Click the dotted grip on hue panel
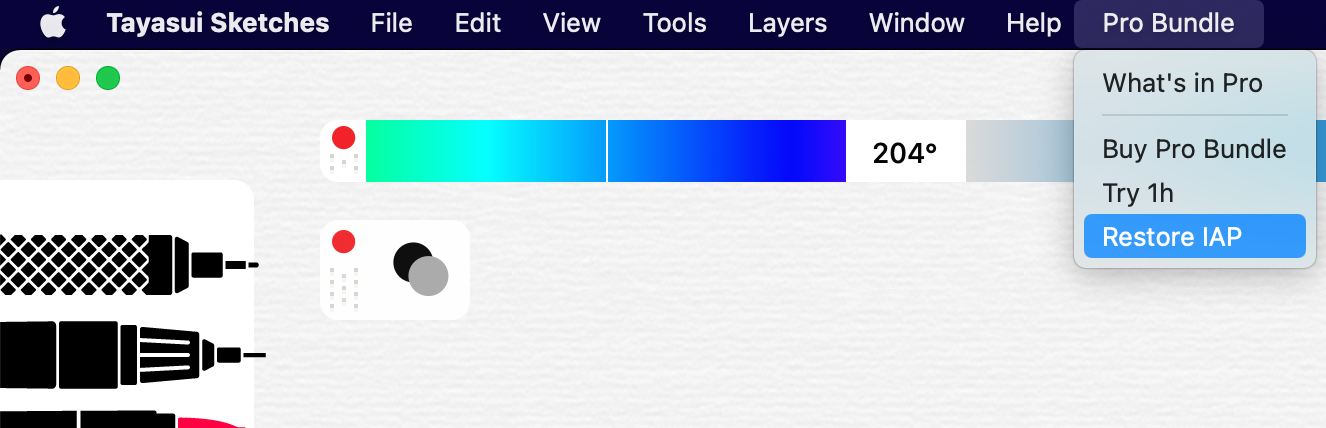Screen dimensions: 1326x428 343,165
